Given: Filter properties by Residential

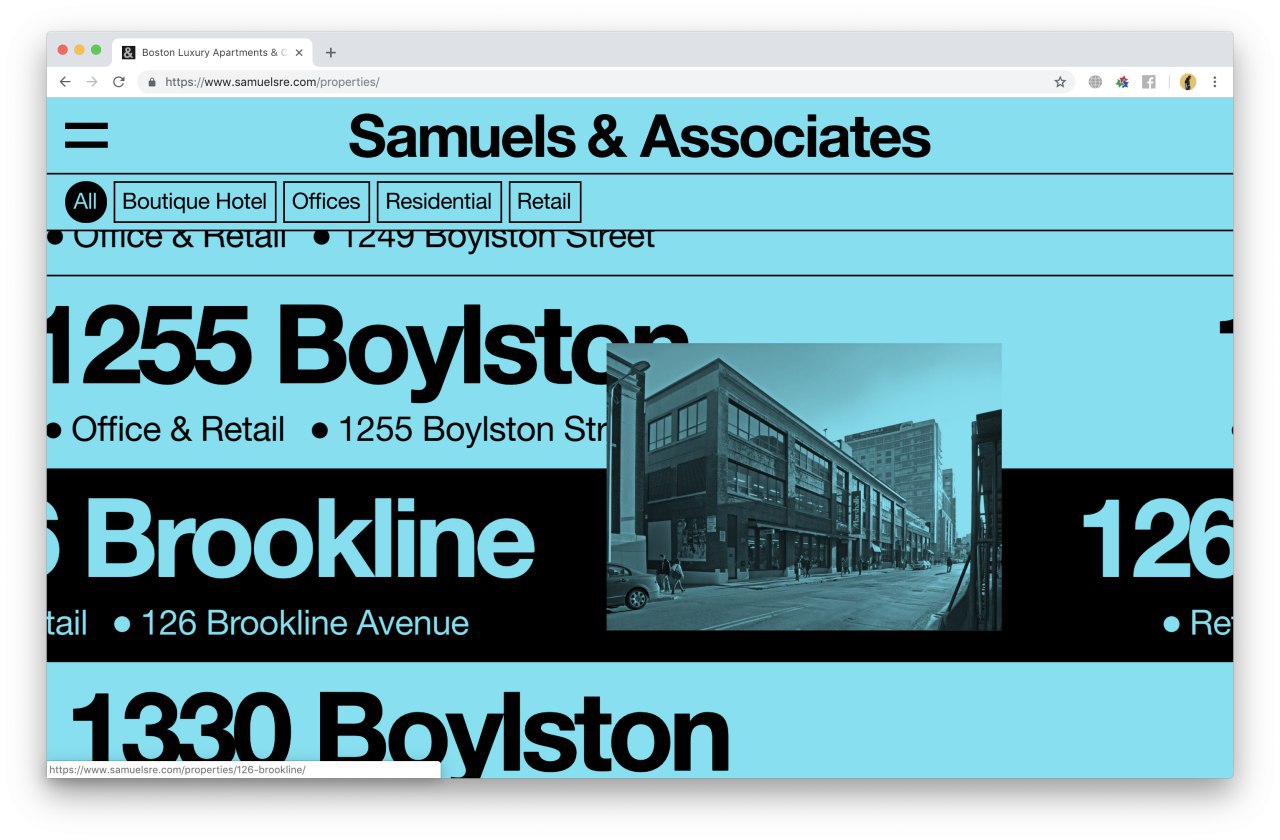Looking at the screenshot, I should (439, 202).
